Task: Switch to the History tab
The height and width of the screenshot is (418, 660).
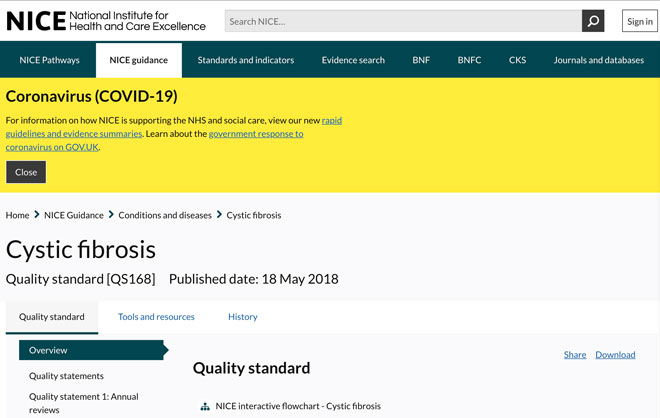Action: click(242, 317)
